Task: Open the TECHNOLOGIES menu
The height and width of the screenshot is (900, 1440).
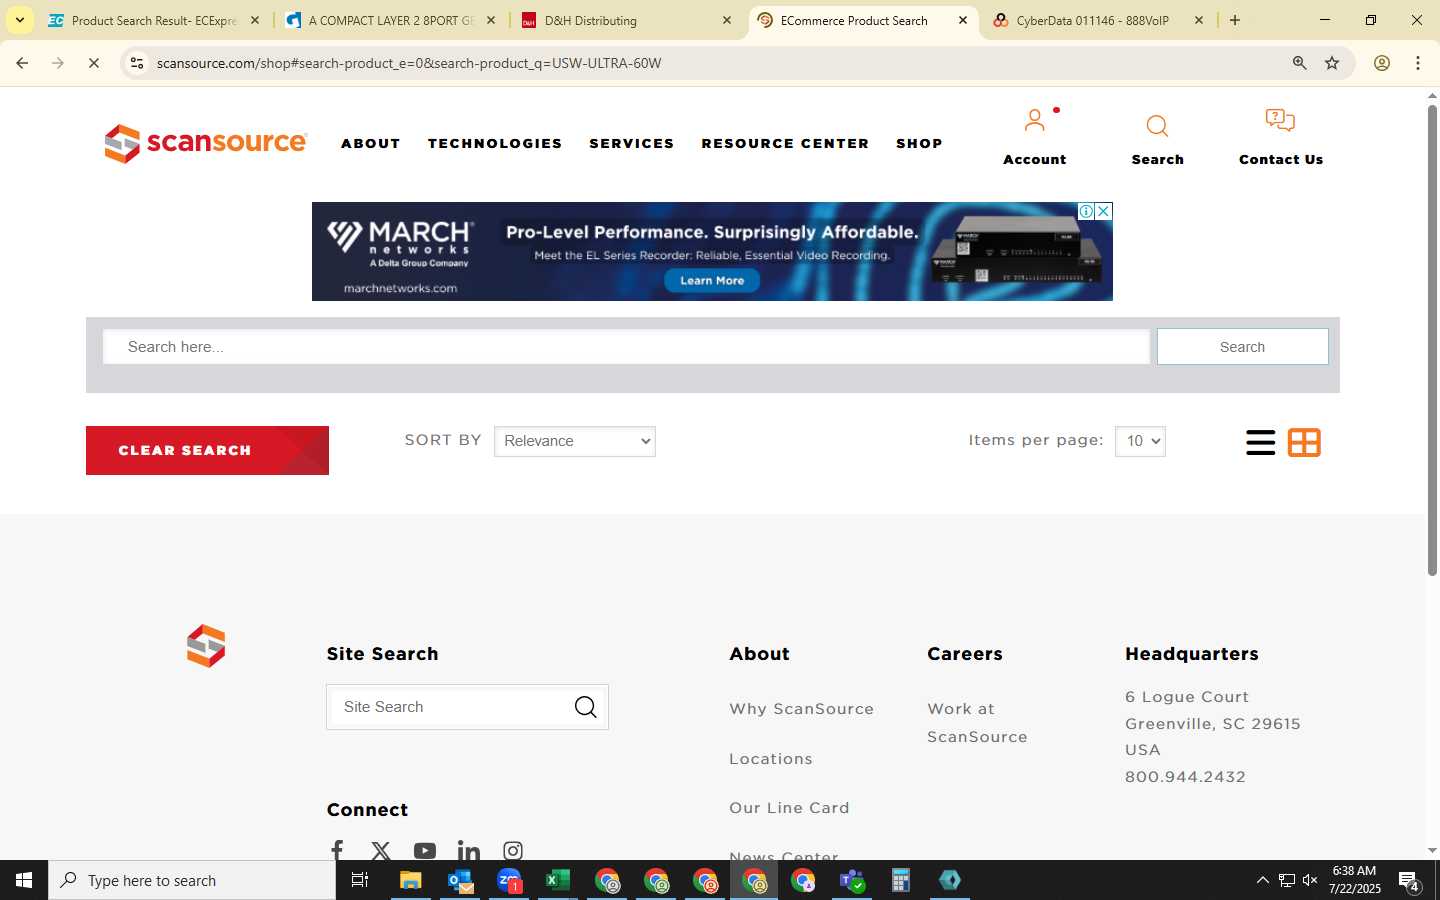Action: 495,143
